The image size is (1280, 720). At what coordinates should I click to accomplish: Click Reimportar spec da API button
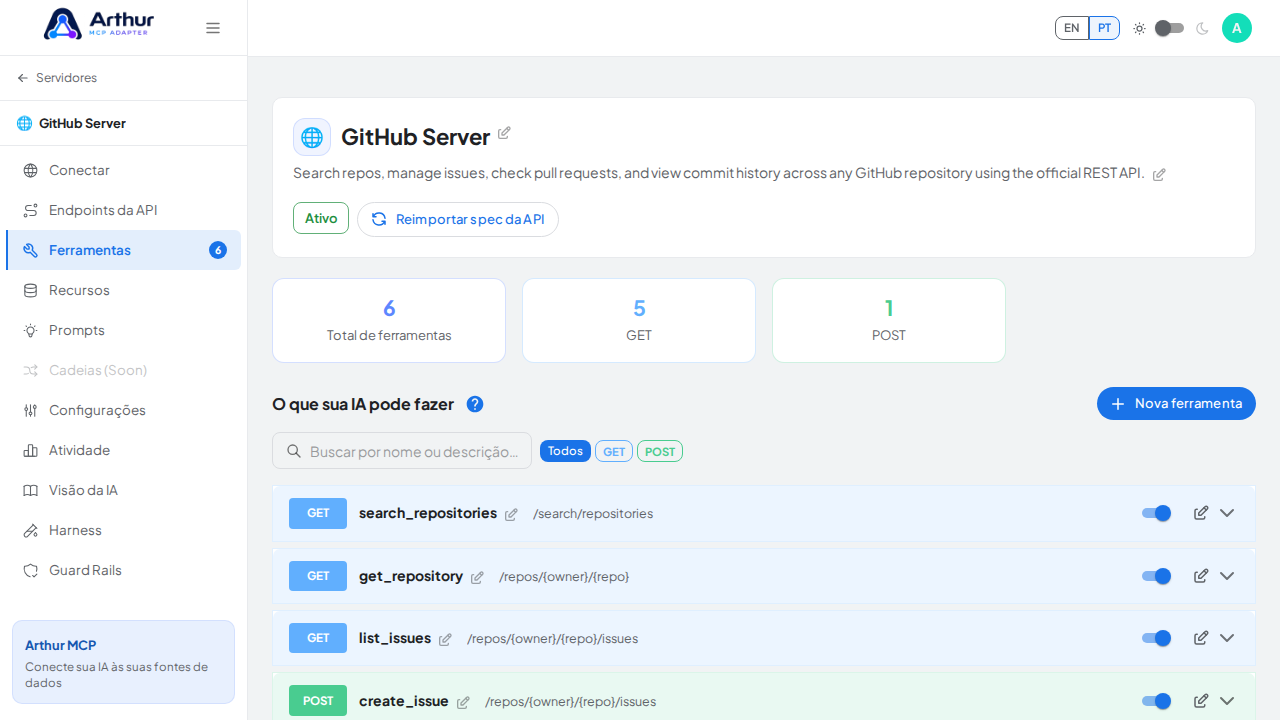click(x=458, y=219)
